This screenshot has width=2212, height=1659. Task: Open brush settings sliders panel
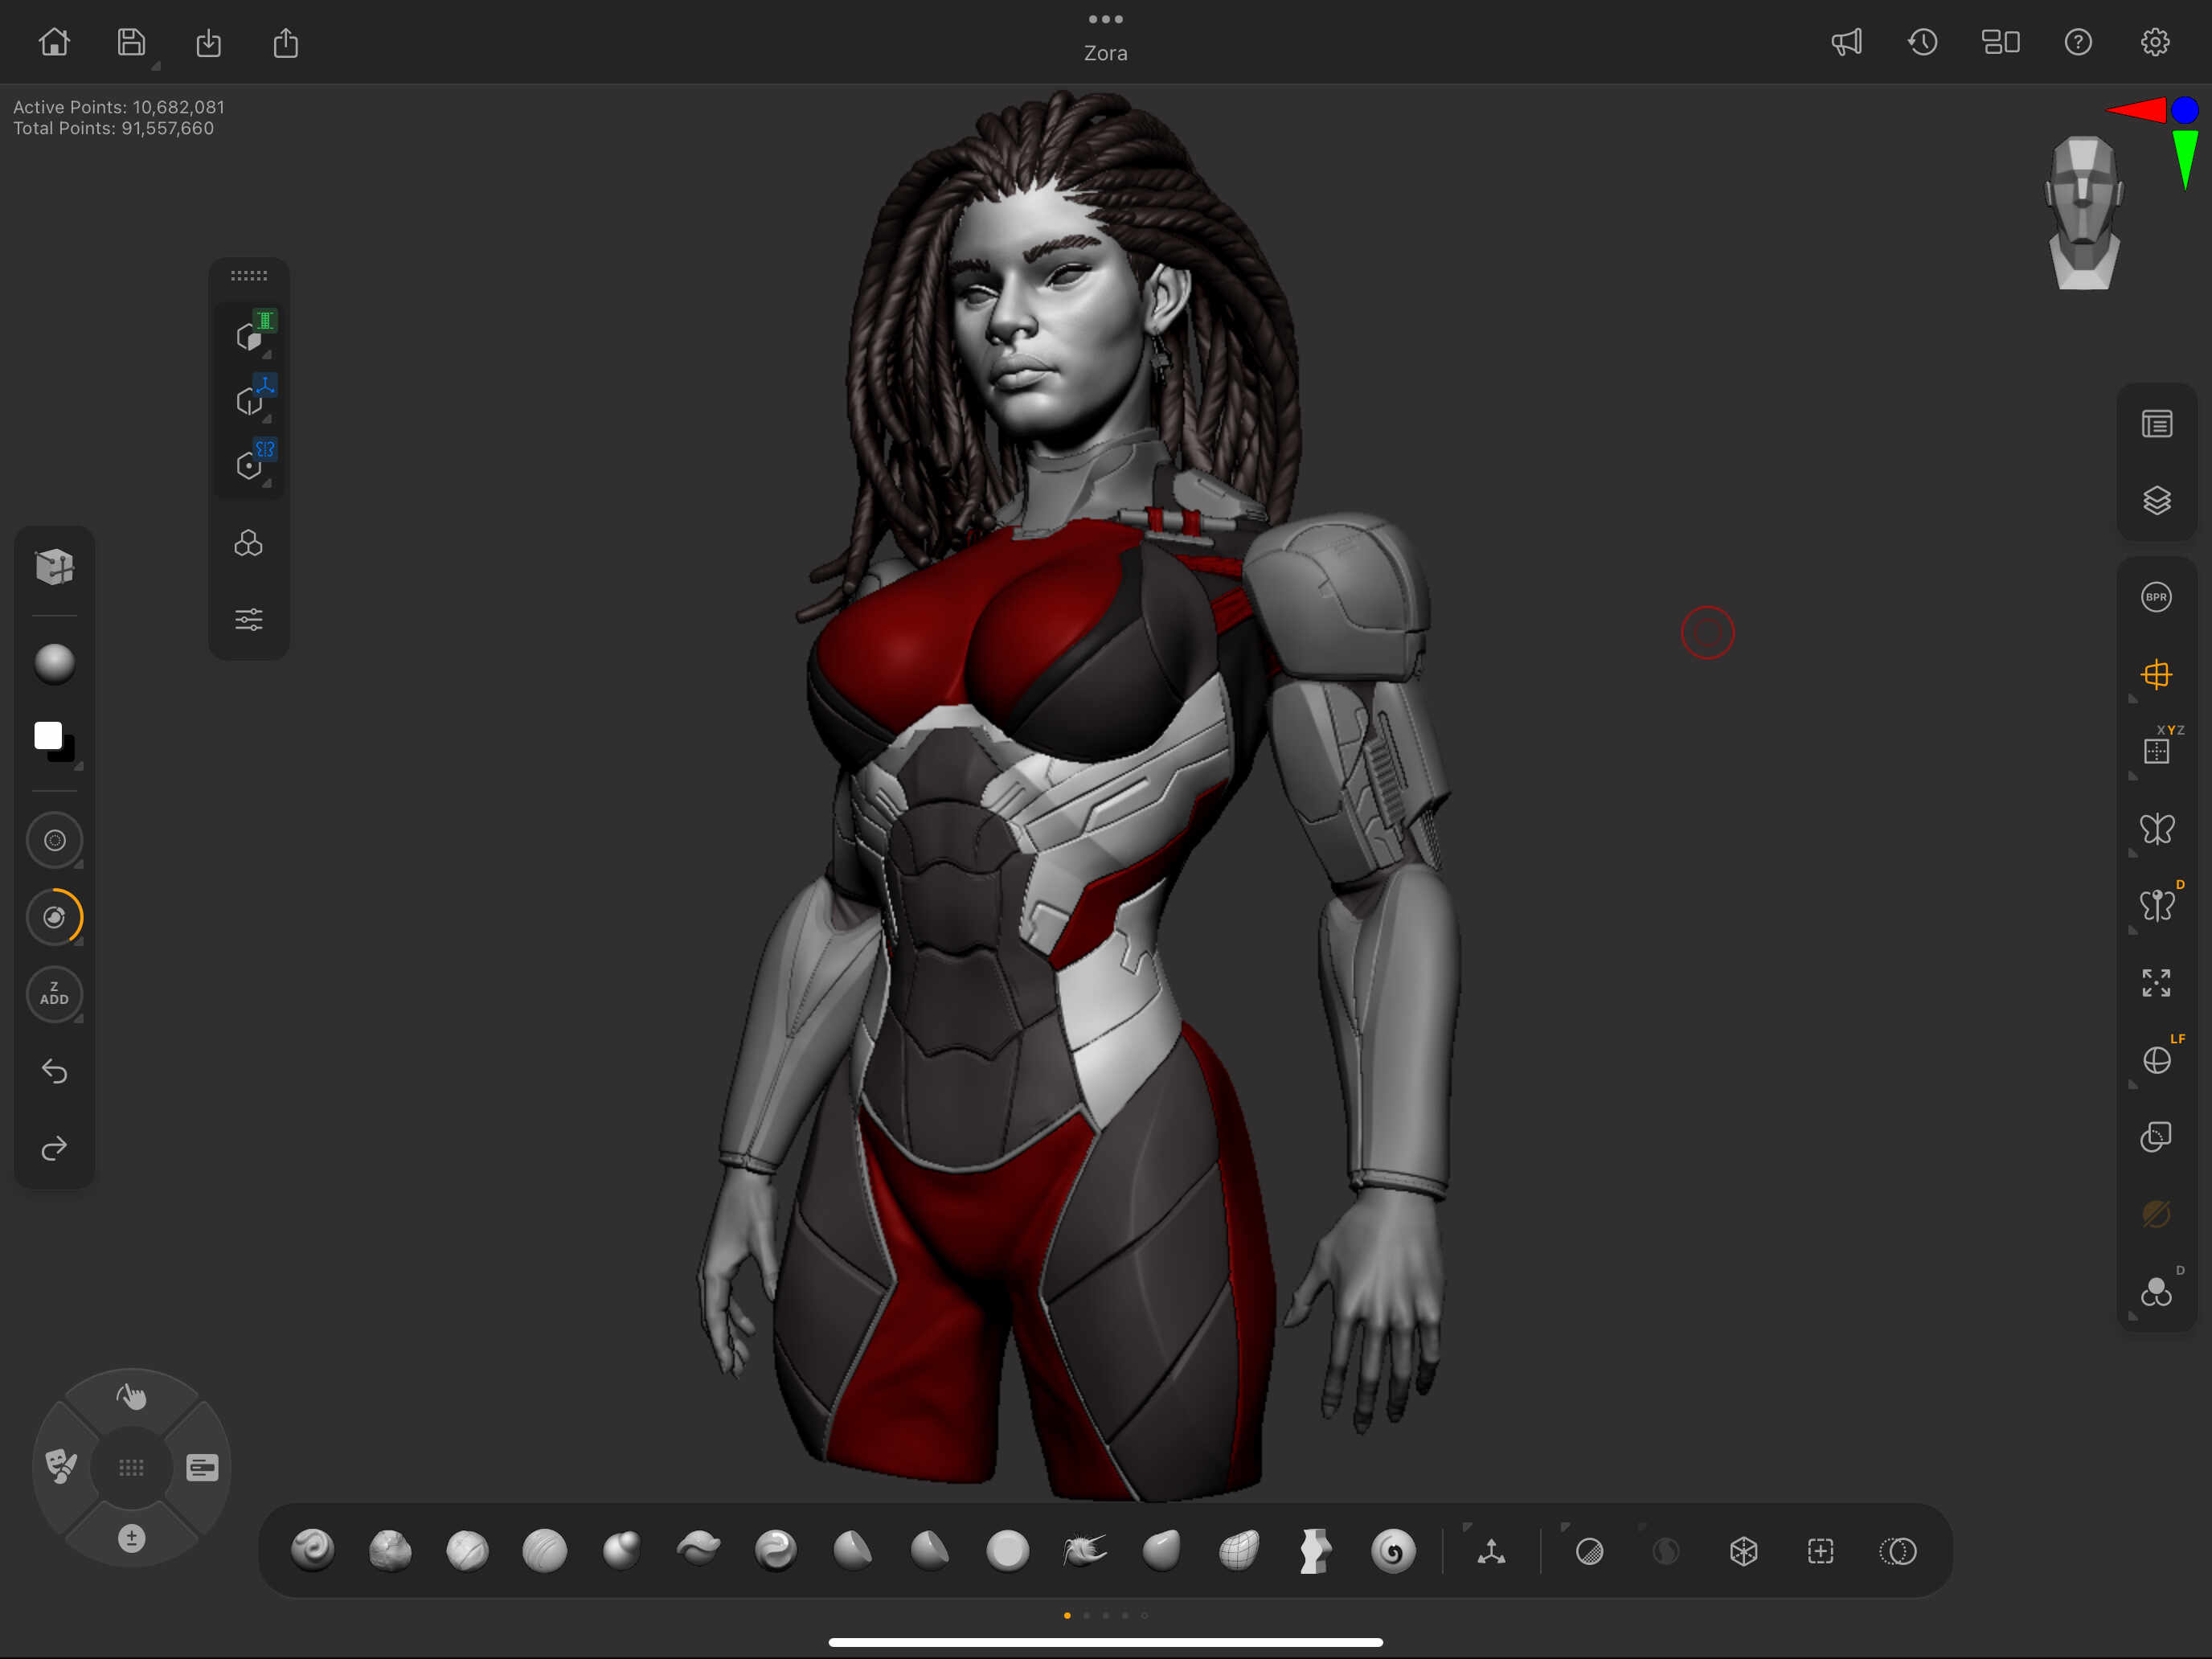tap(248, 620)
